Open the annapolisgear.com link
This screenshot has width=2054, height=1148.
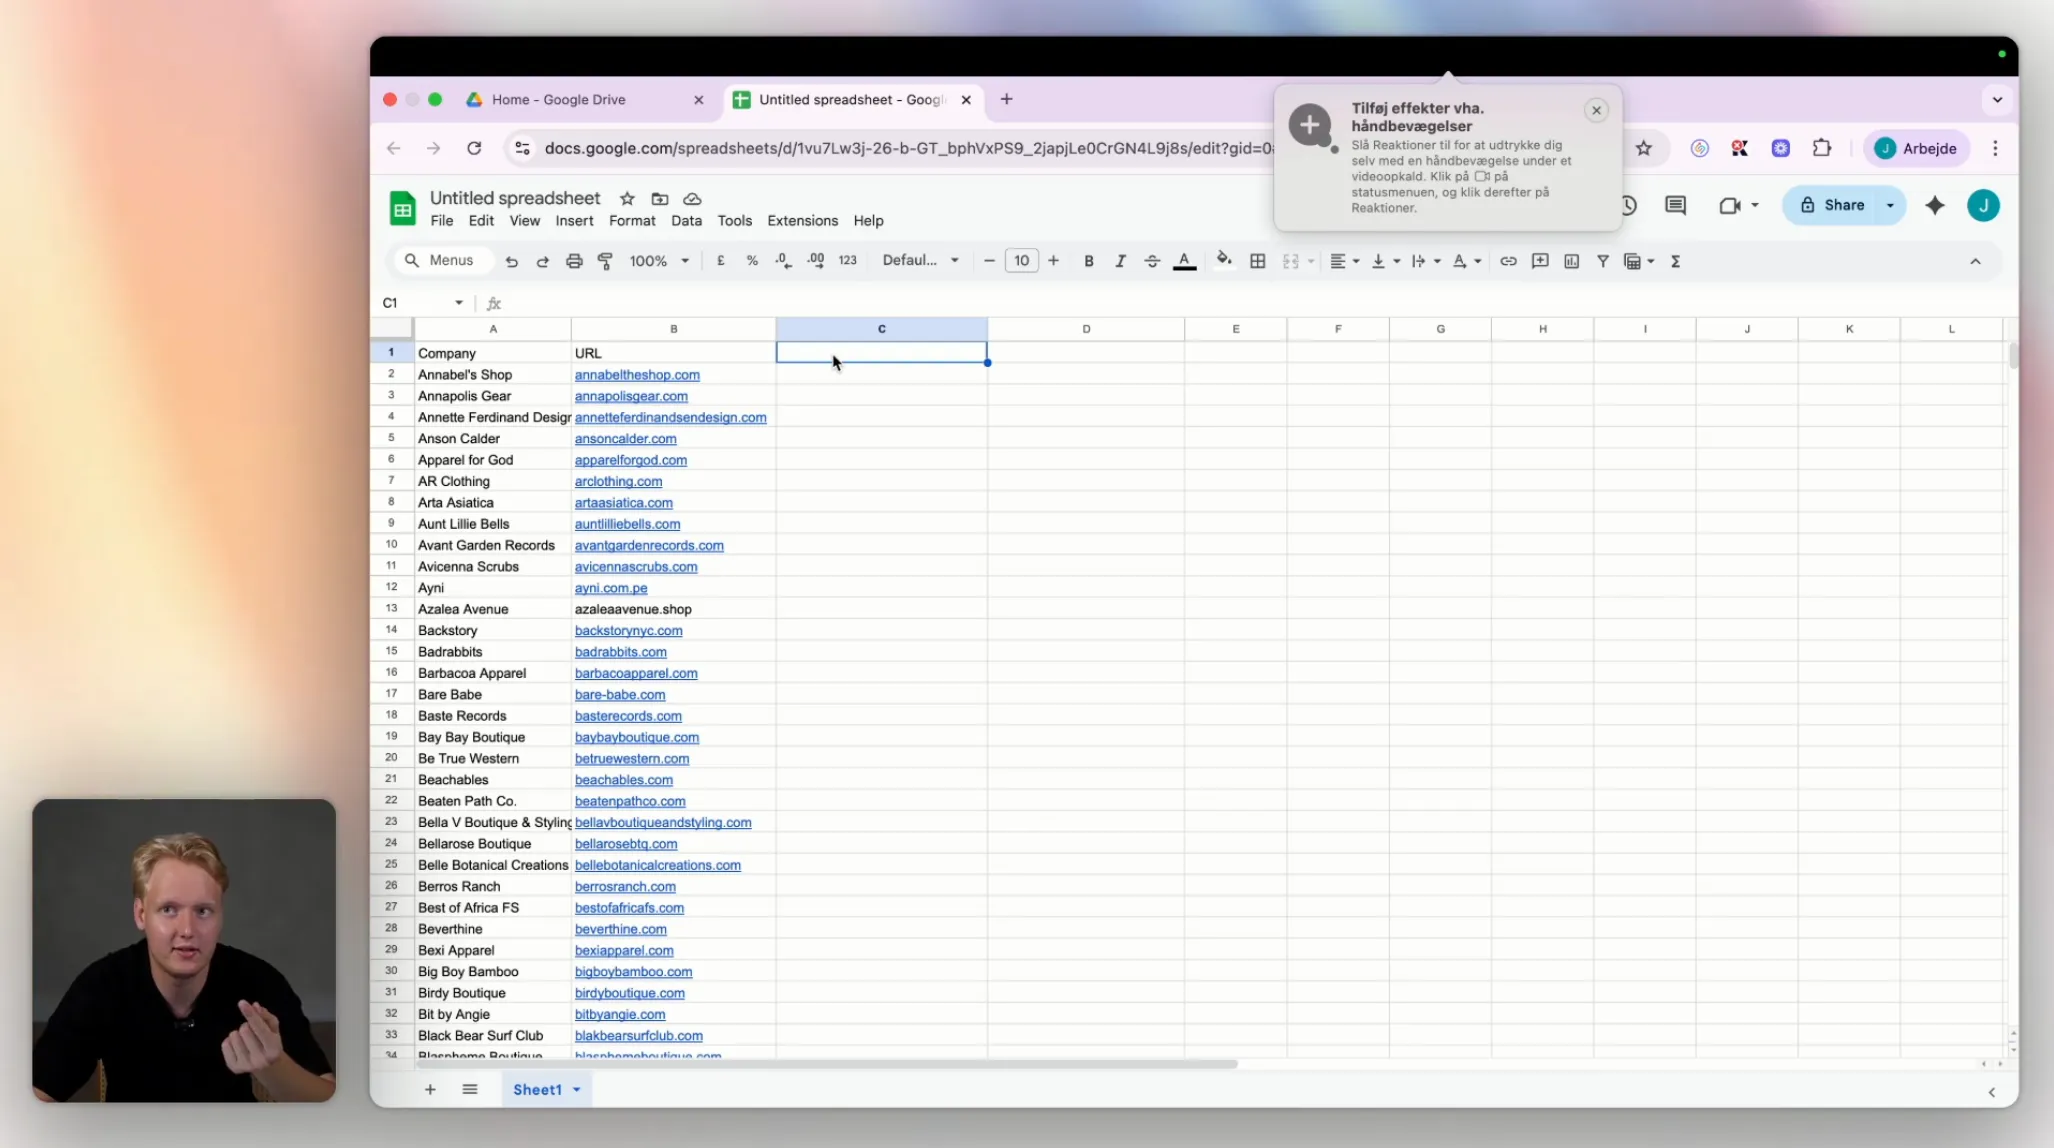click(631, 396)
